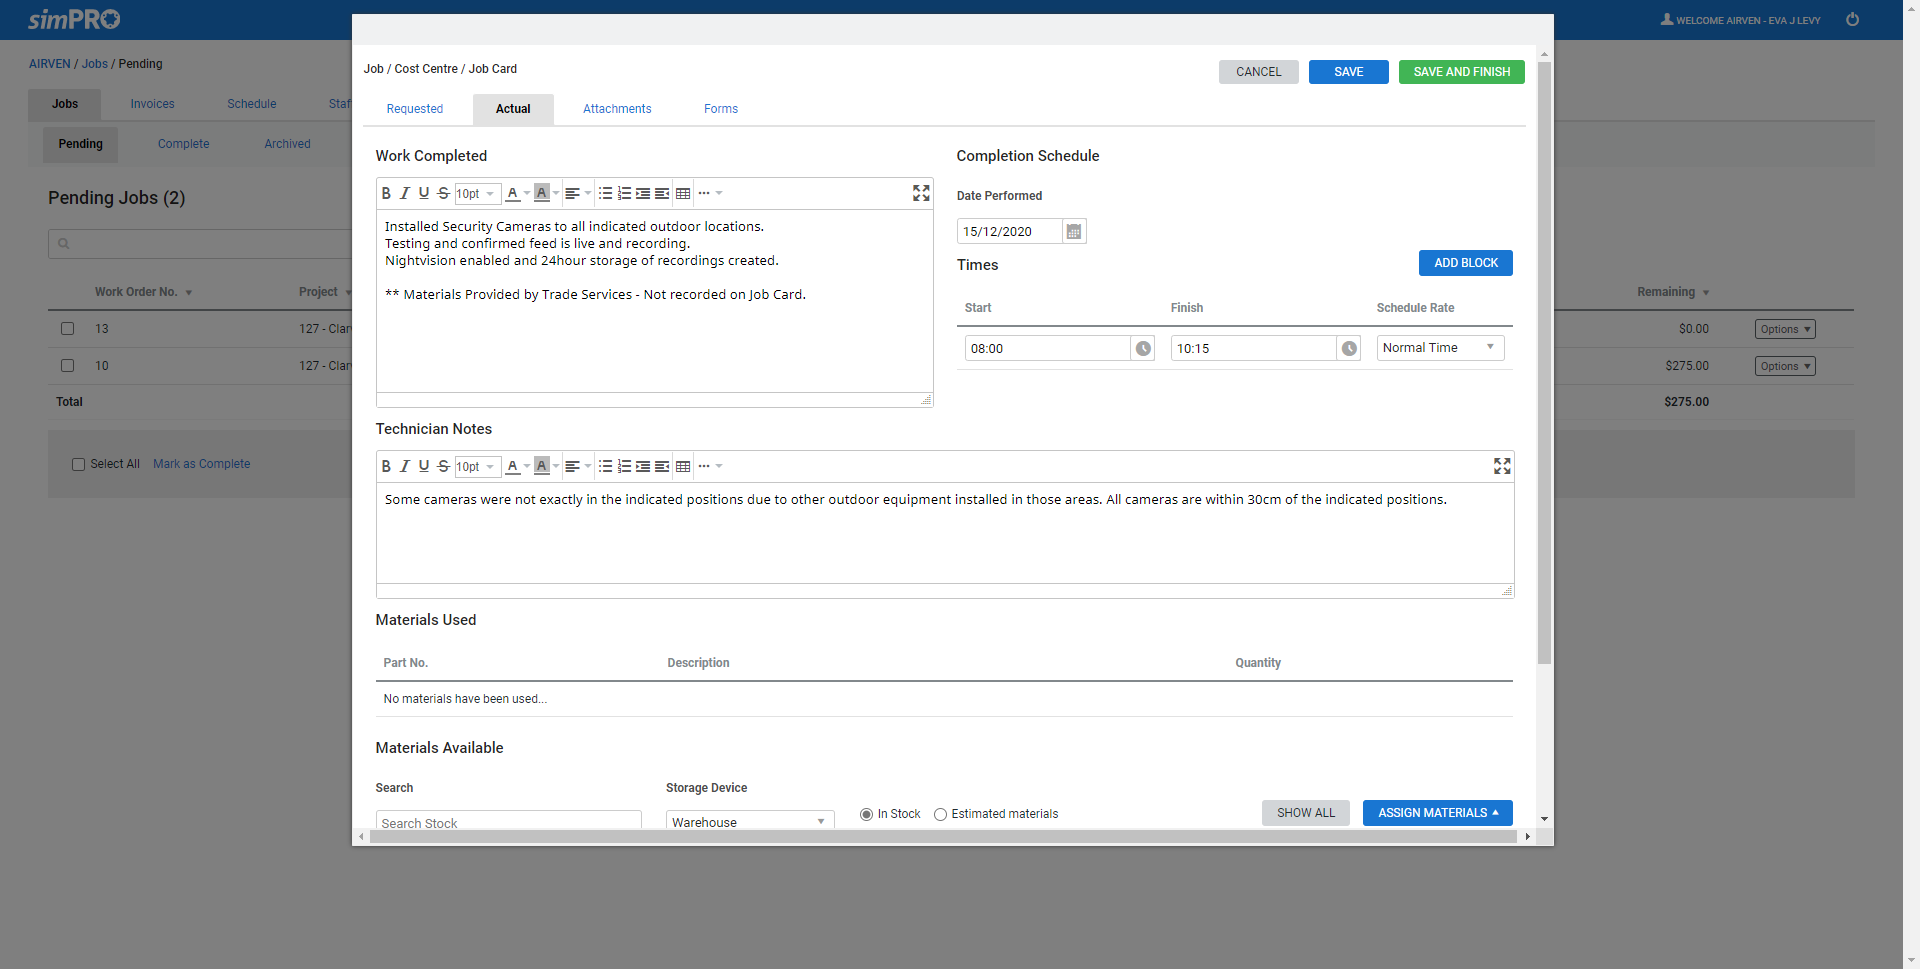Switch to the Attachments tab
Viewport: 1920px width, 969px height.
coord(617,109)
